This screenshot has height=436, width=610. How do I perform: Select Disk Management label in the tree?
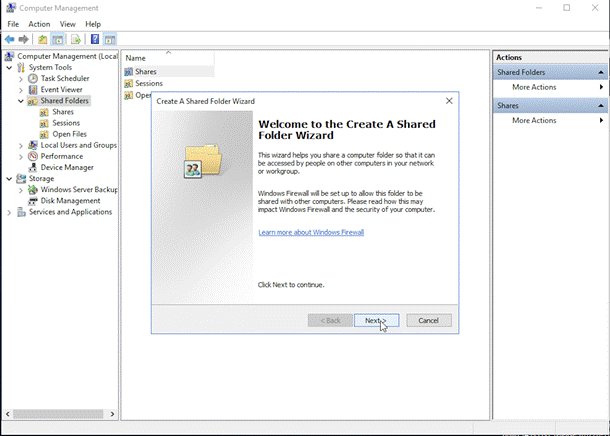click(x=70, y=201)
